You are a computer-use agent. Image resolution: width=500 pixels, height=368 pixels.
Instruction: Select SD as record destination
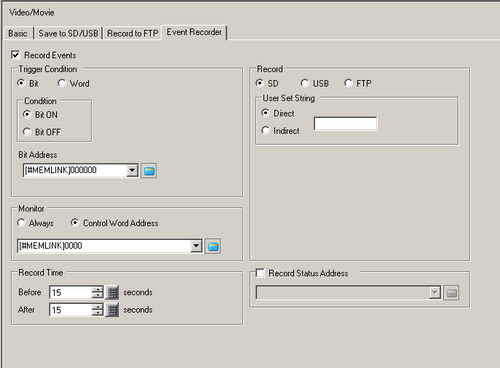coord(260,83)
